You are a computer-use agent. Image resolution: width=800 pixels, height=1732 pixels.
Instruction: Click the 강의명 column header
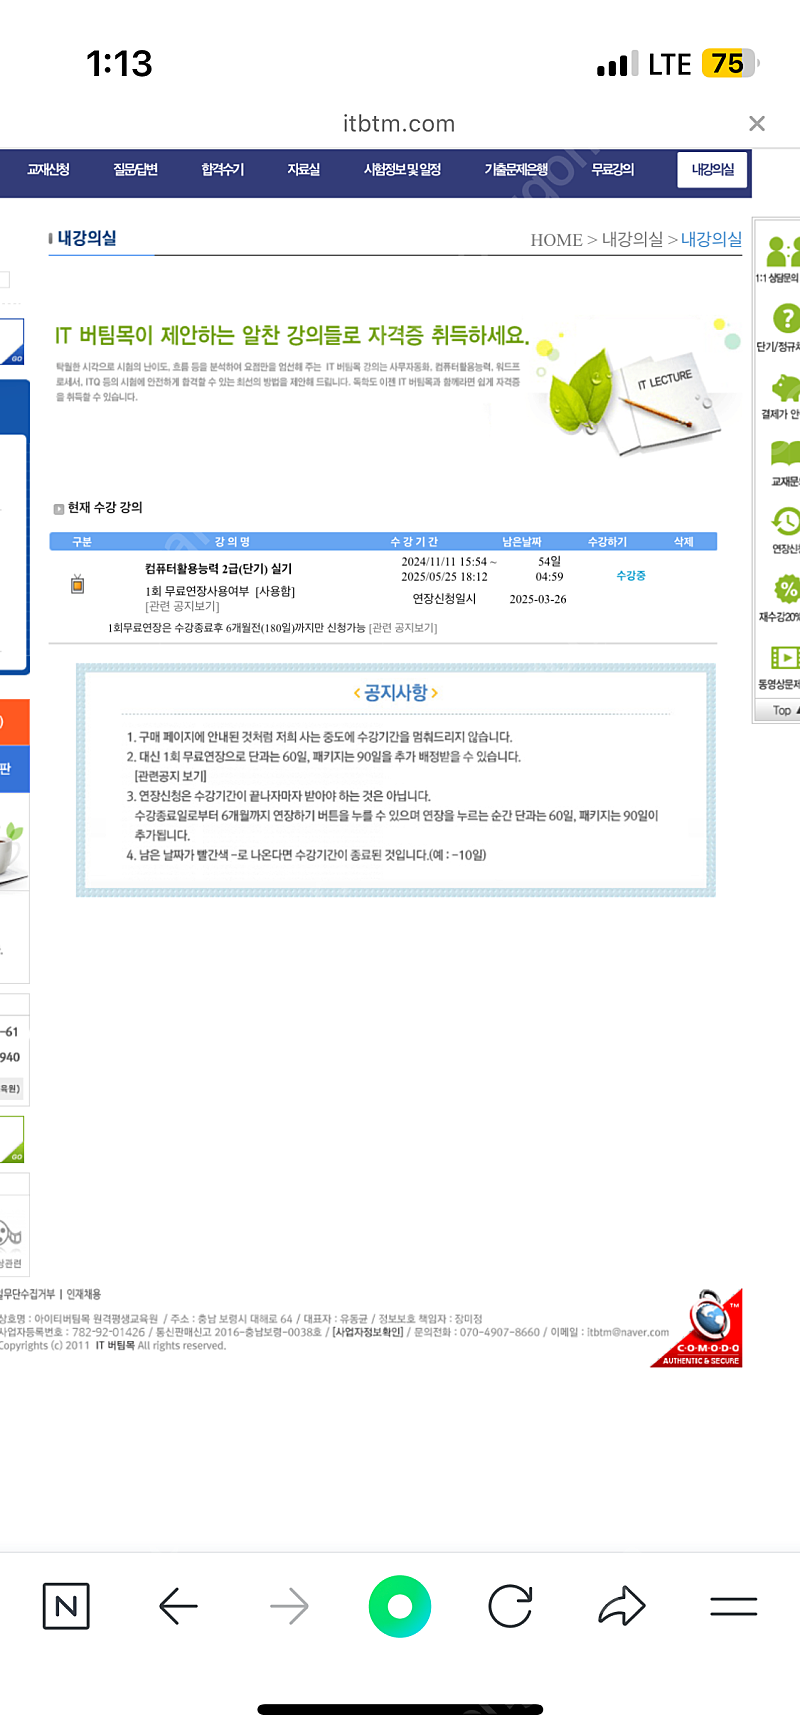(x=232, y=542)
